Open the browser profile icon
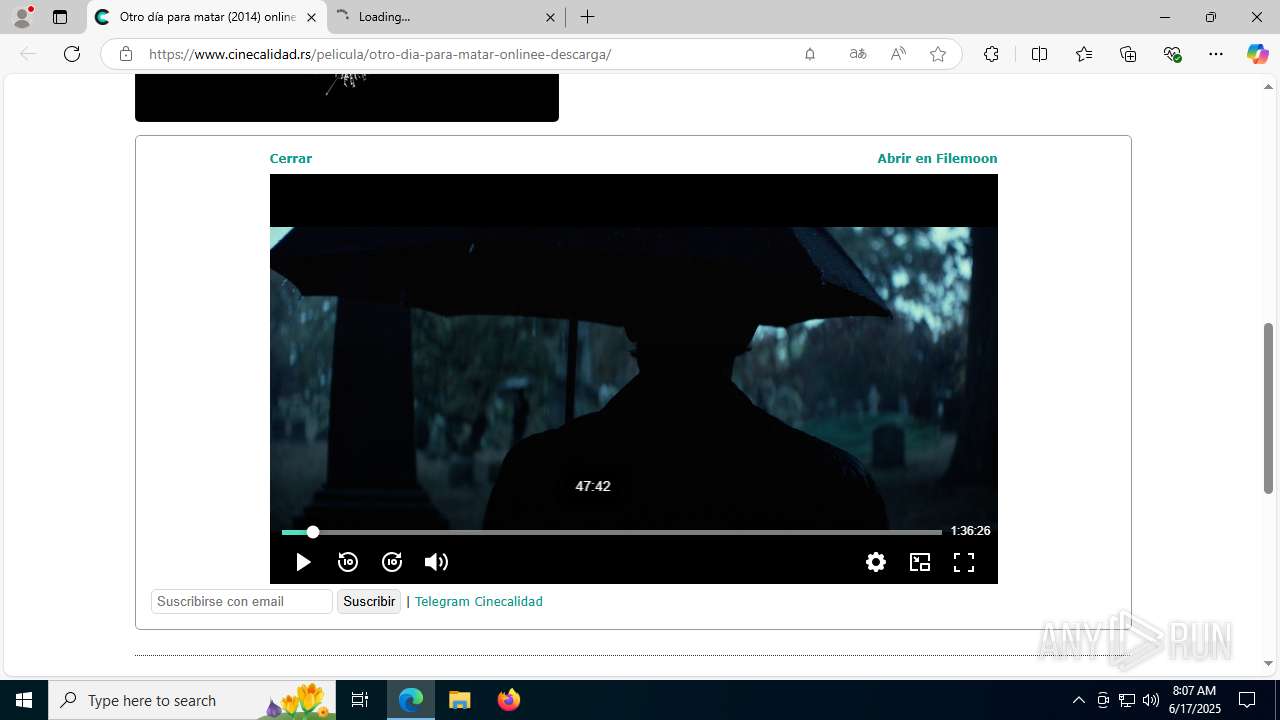This screenshot has width=1280, height=720. tap(22, 17)
